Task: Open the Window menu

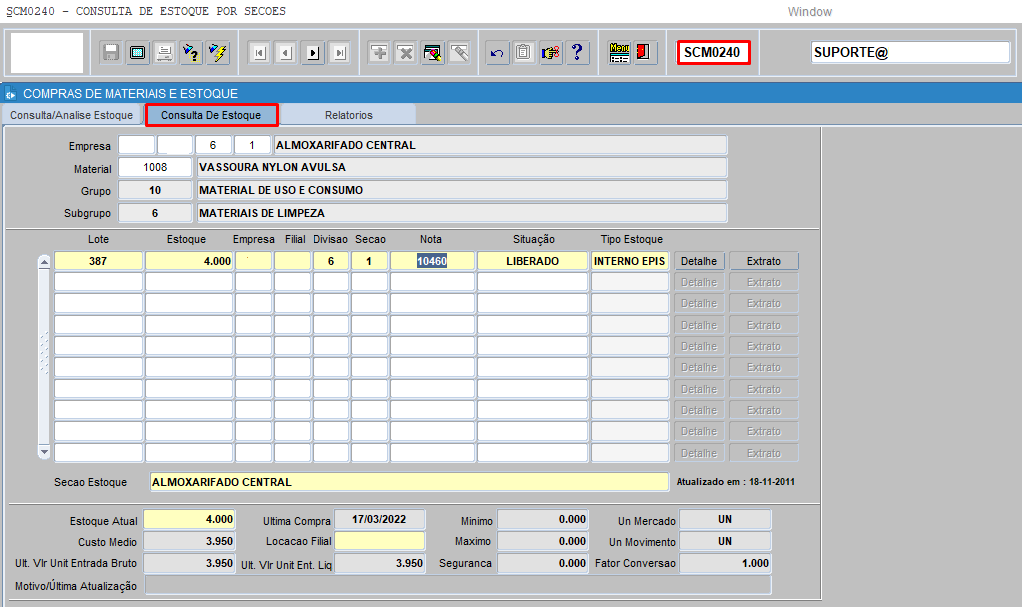Action: (810, 12)
